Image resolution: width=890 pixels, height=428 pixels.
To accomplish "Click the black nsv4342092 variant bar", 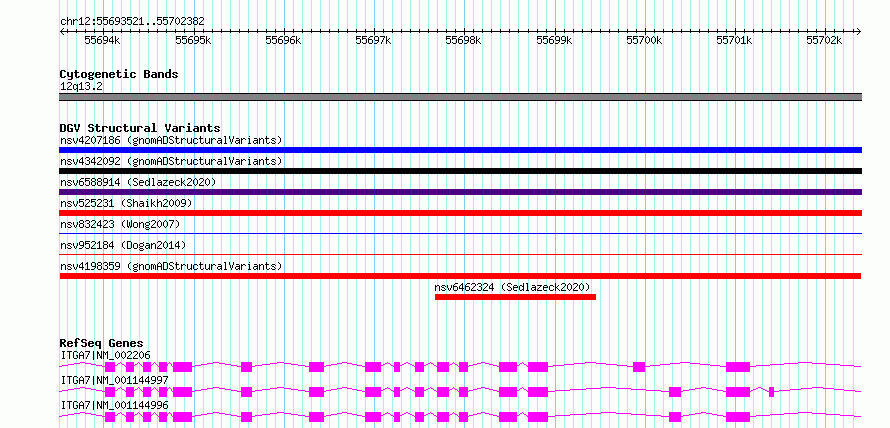I will click(x=460, y=171).
